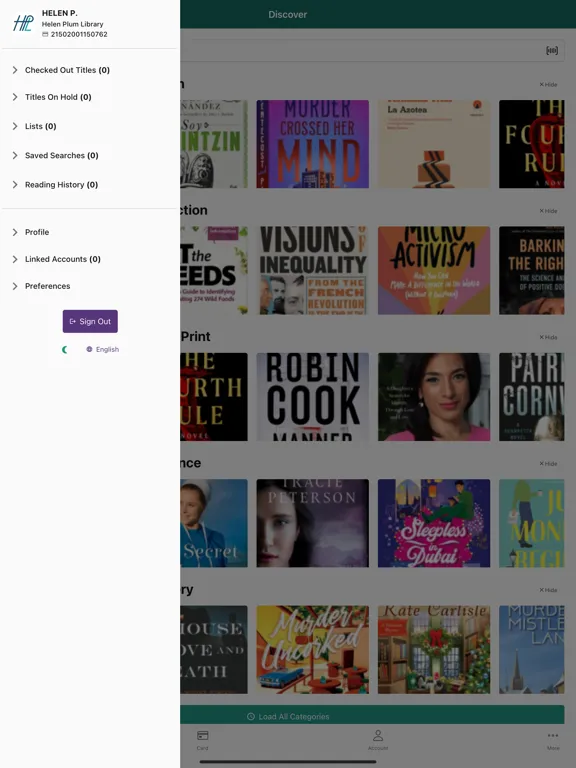
Task: Click Load All Categories button
Action: pos(372,716)
